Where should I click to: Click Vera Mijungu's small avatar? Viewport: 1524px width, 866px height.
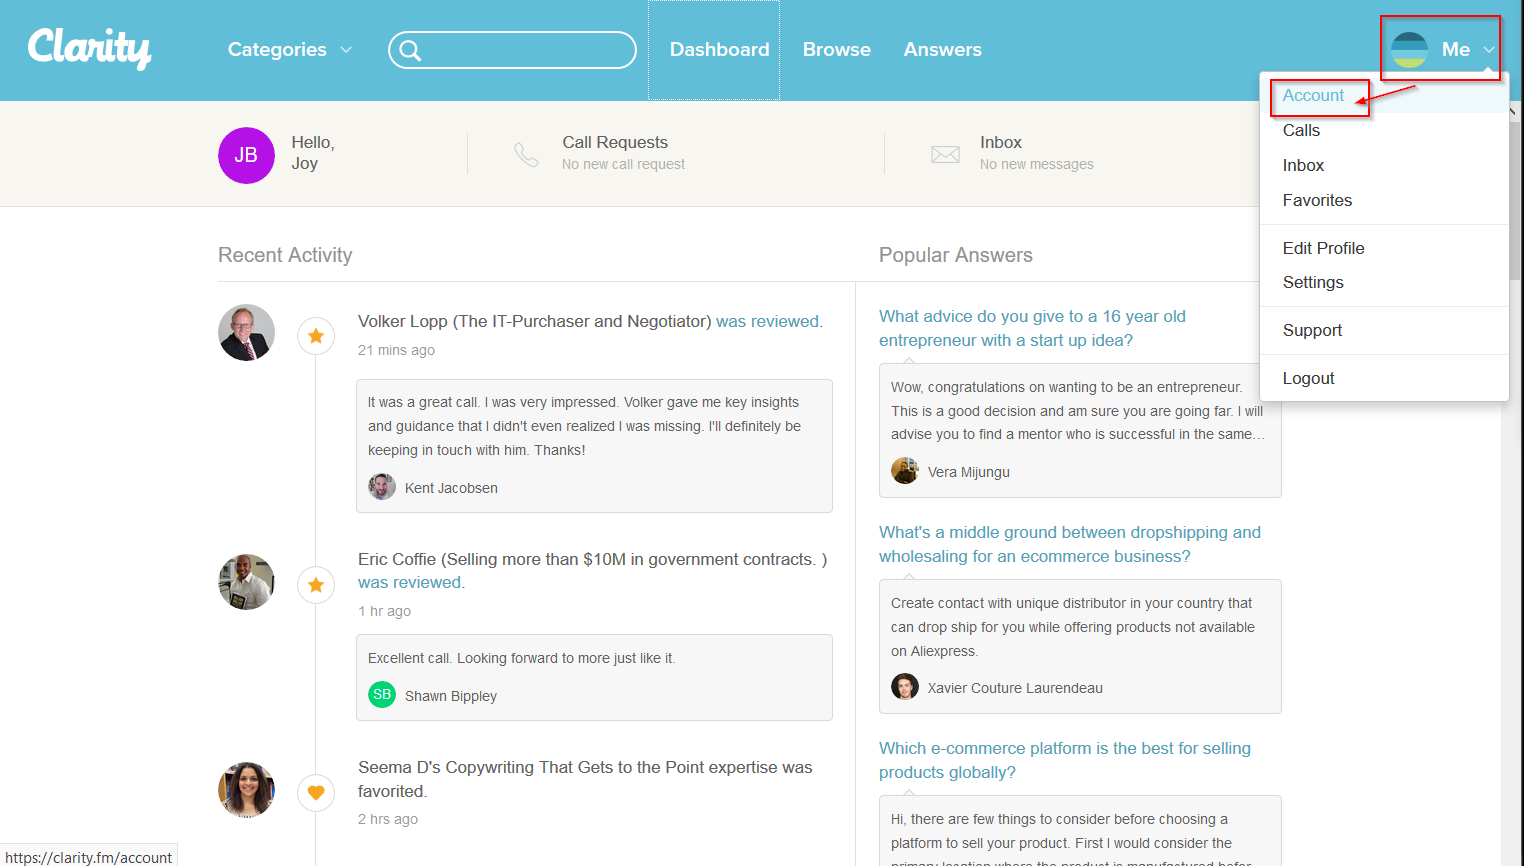click(x=905, y=471)
